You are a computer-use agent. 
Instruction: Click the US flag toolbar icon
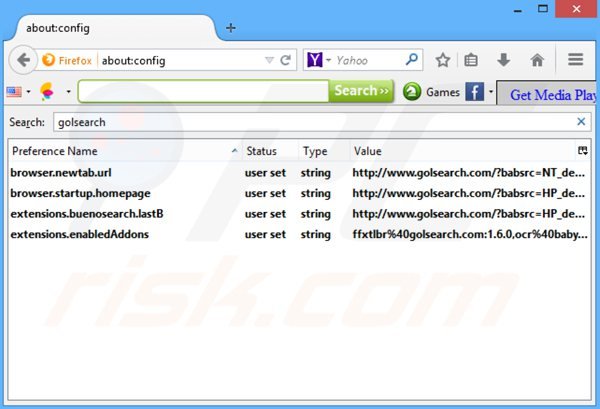click(x=14, y=92)
